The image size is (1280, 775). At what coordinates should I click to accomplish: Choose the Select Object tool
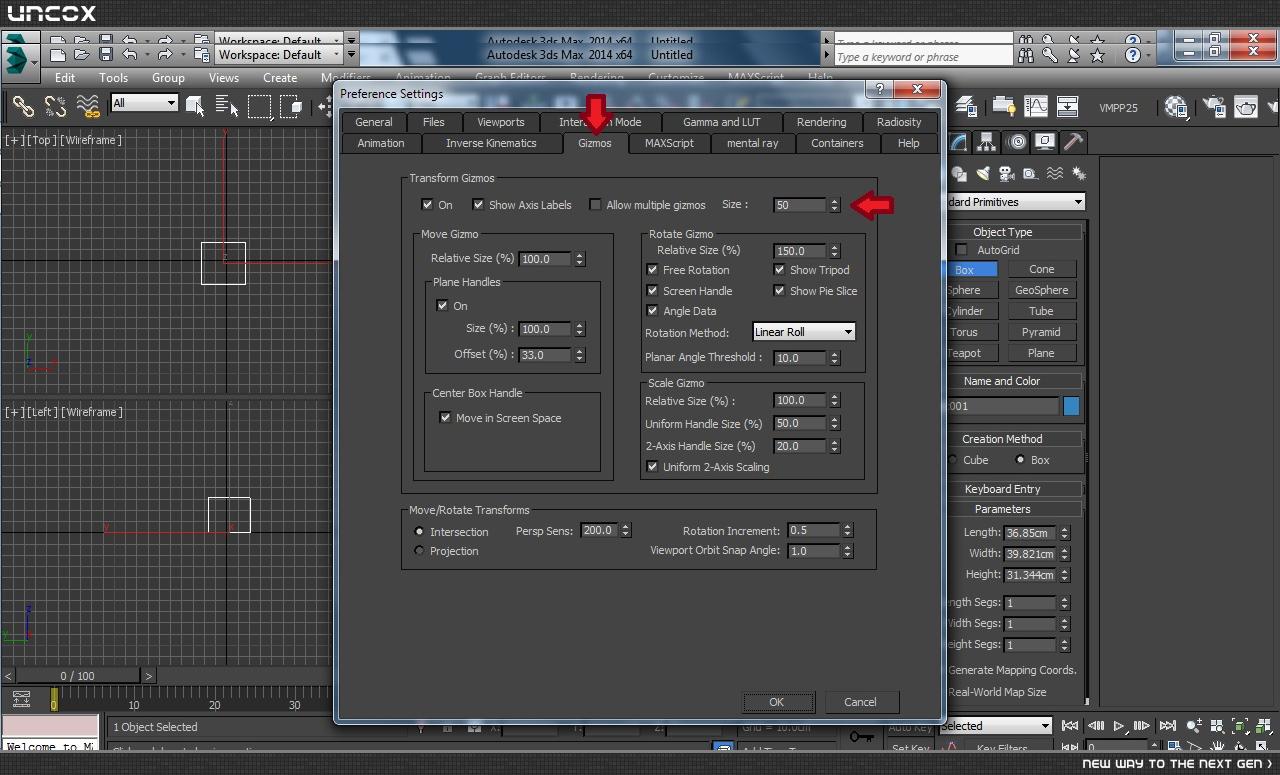click(x=195, y=106)
